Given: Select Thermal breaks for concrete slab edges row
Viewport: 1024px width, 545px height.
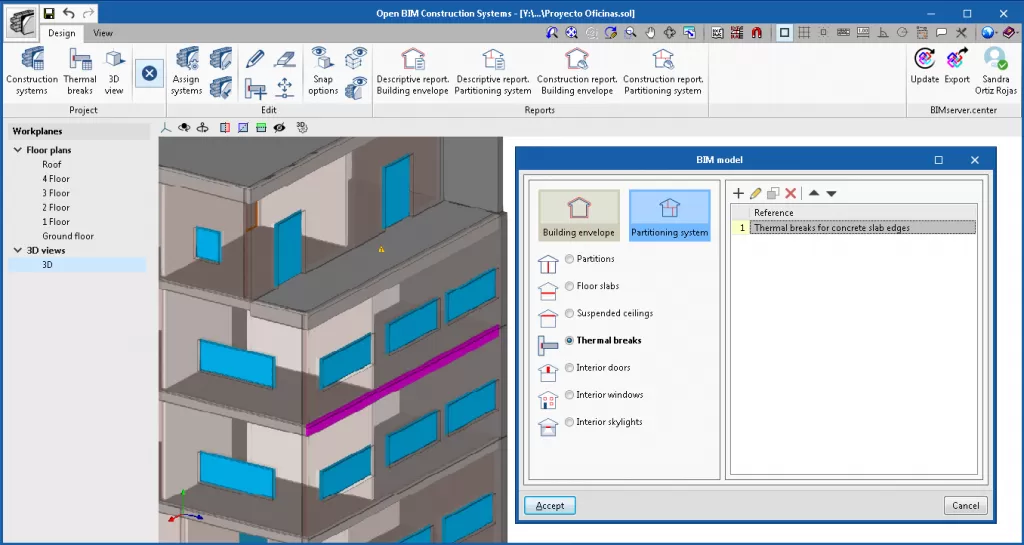Looking at the screenshot, I should click(x=862, y=228).
